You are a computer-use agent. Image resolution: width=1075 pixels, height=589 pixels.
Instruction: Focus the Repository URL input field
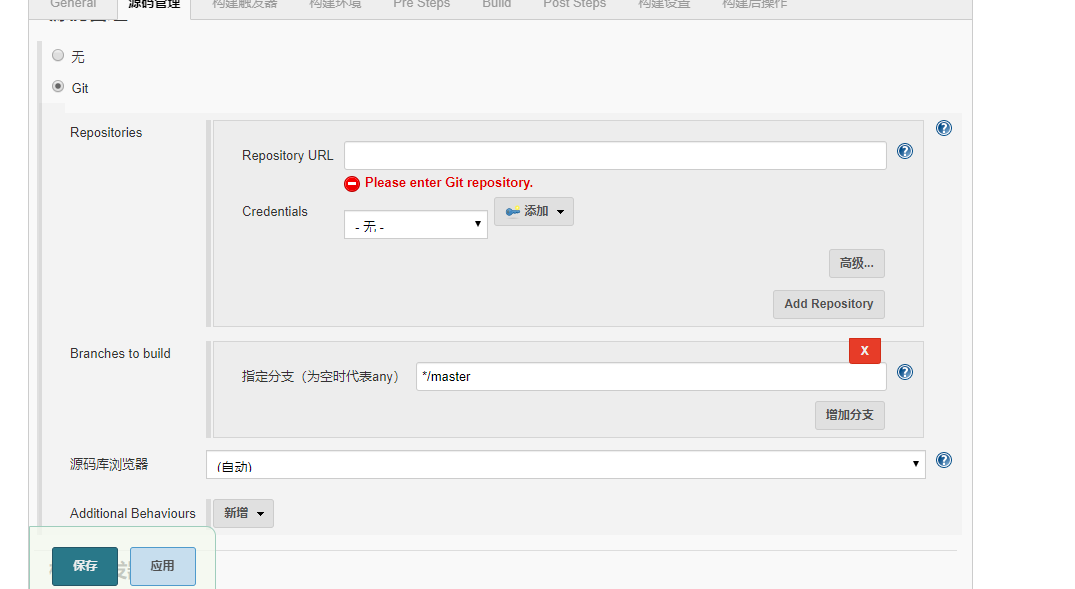click(615, 156)
